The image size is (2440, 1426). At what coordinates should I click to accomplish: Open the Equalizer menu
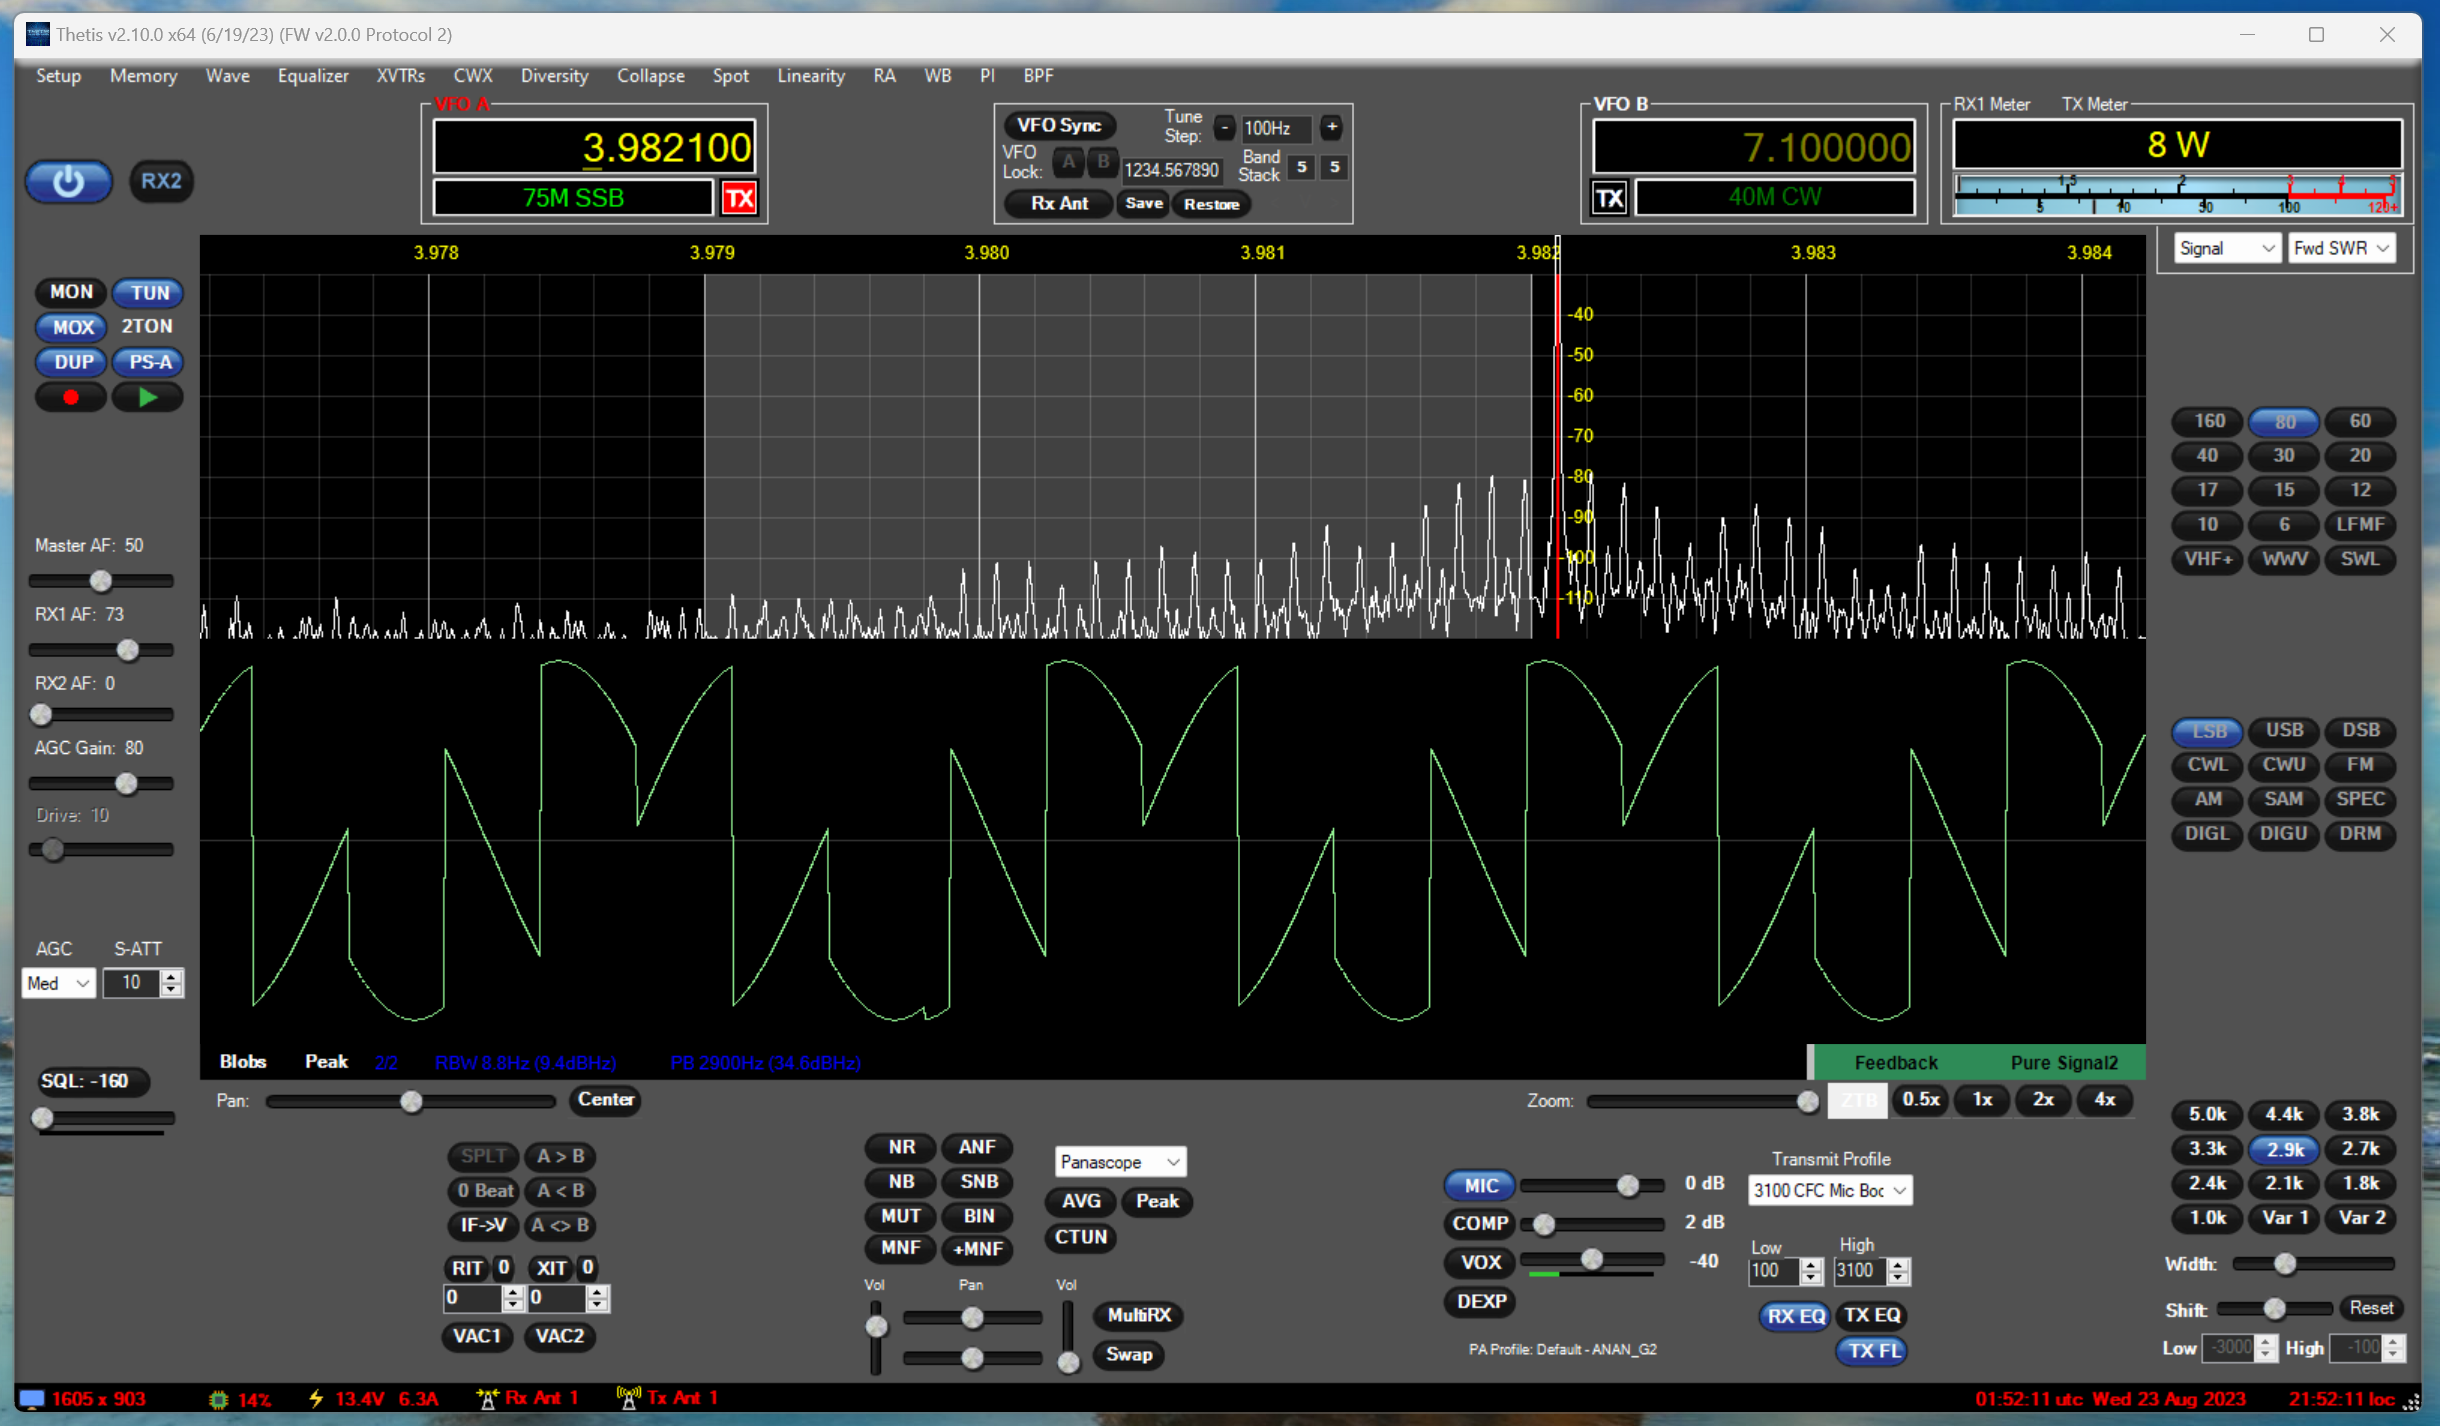point(313,76)
